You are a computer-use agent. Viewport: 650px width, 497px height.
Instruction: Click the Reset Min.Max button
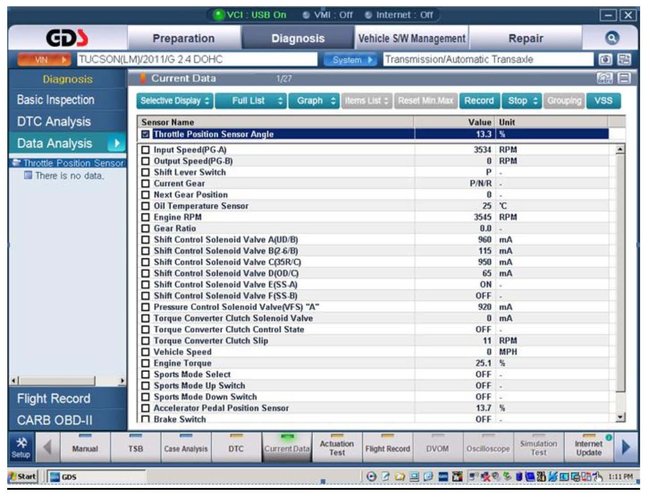[x=426, y=101]
